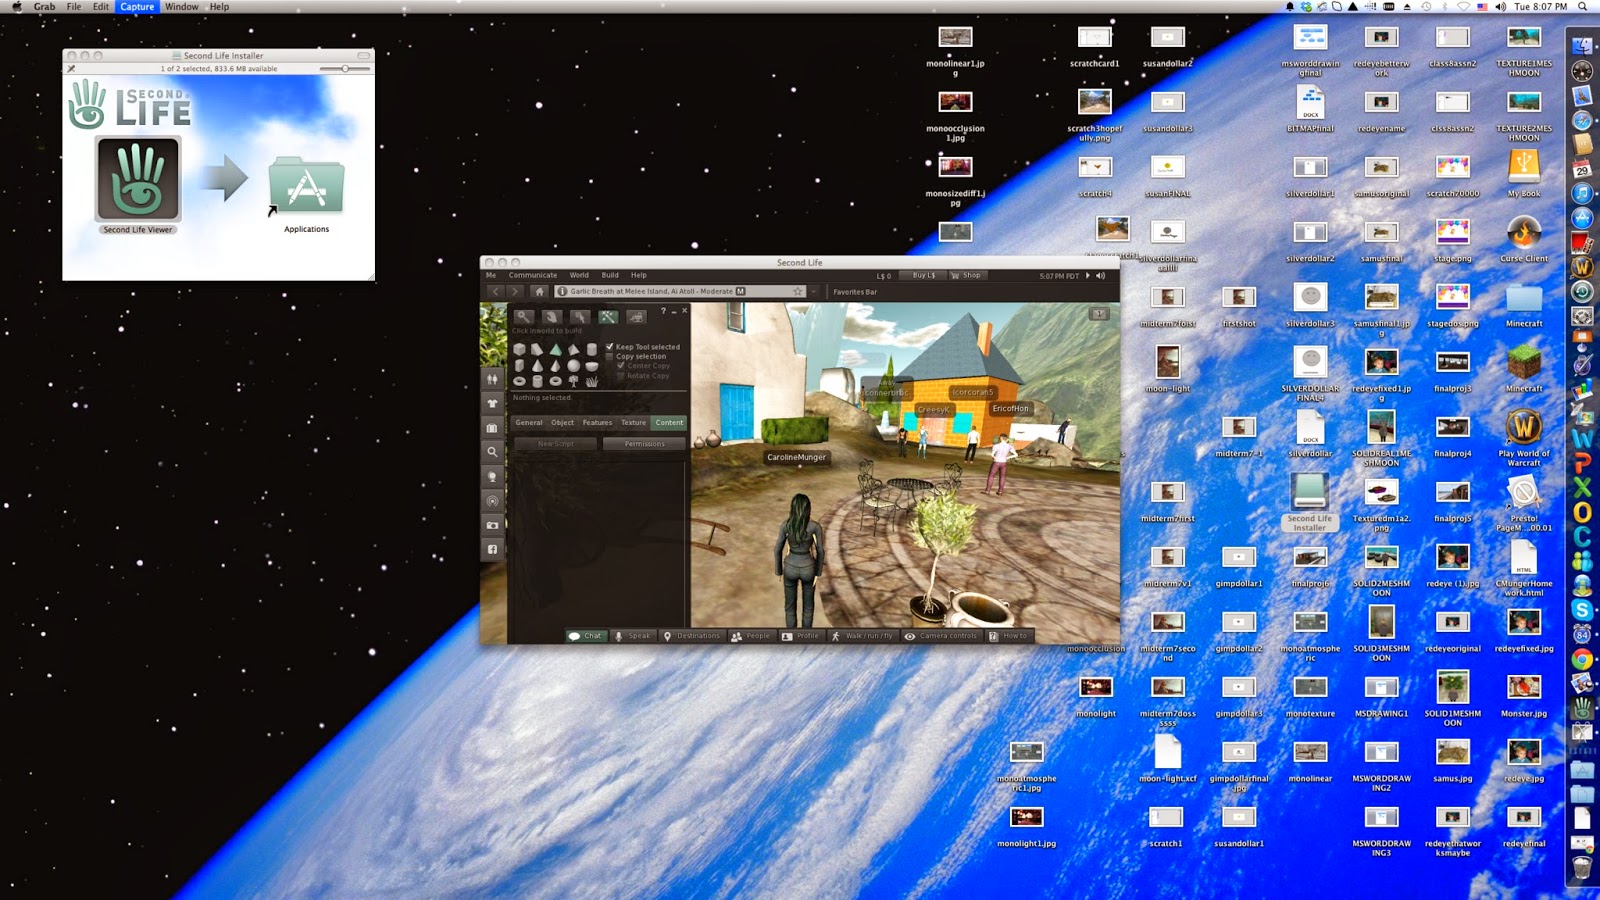The image size is (1600, 900).
Task: Open Spotlight search in menu bar
Action: 1583,6
